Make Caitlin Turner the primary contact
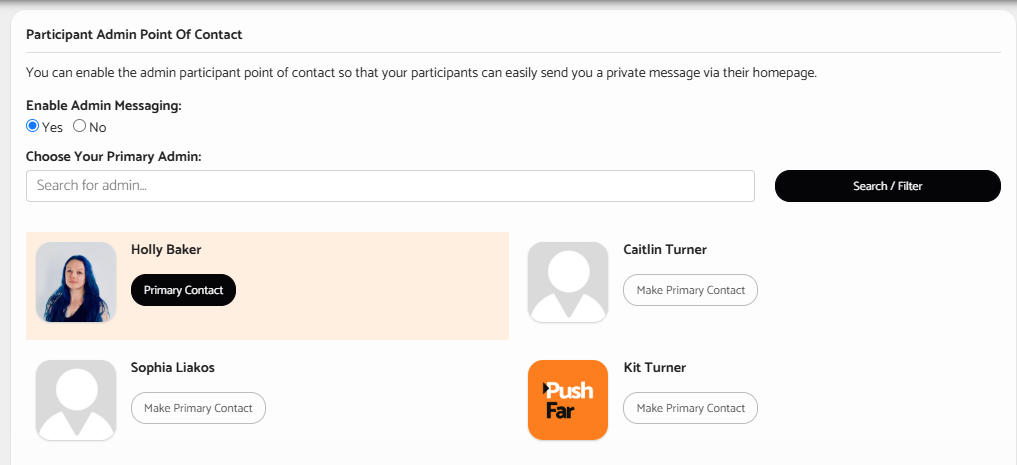The height and width of the screenshot is (465, 1017). click(690, 290)
